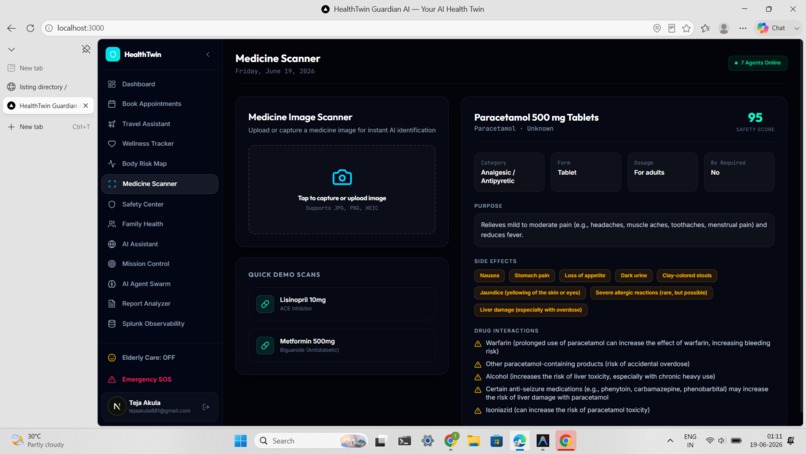Open the Dashboard page from sidebar

[x=160, y=84]
